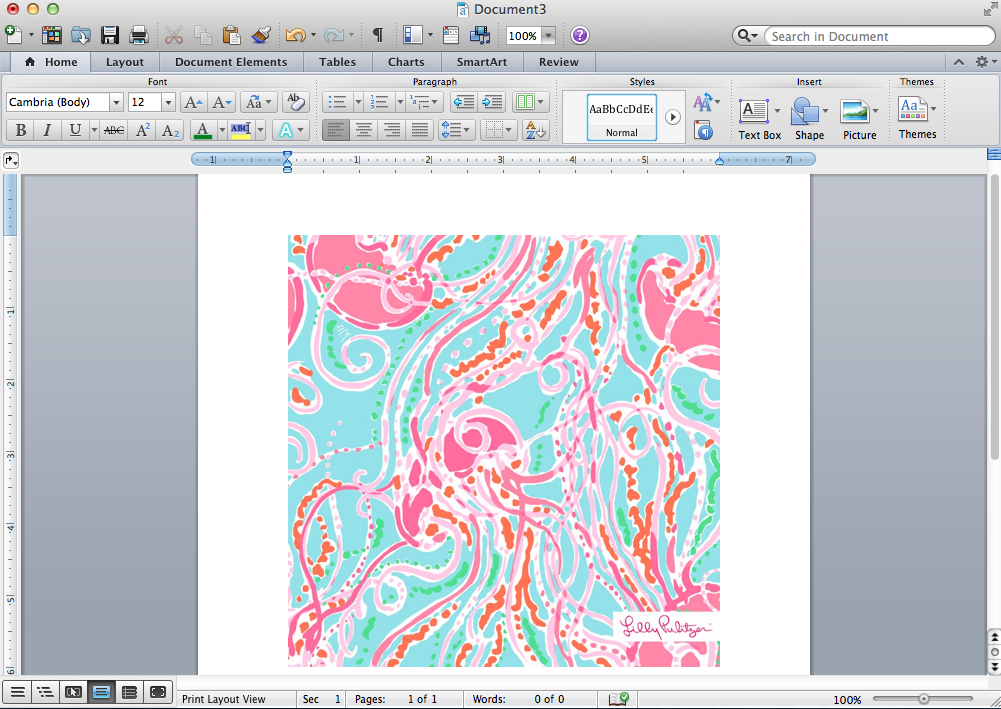Click the Text Box insert button

pos(759,119)
